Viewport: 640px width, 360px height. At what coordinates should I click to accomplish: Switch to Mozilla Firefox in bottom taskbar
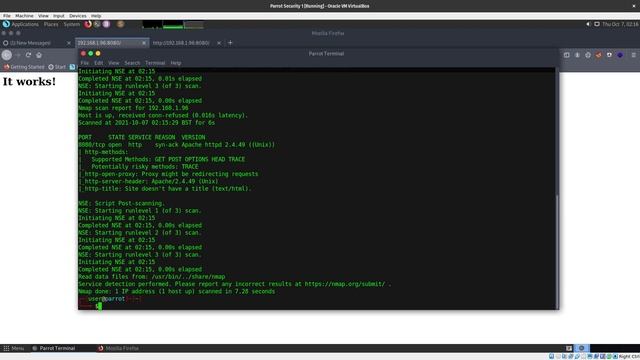click(x=118, y=348)
